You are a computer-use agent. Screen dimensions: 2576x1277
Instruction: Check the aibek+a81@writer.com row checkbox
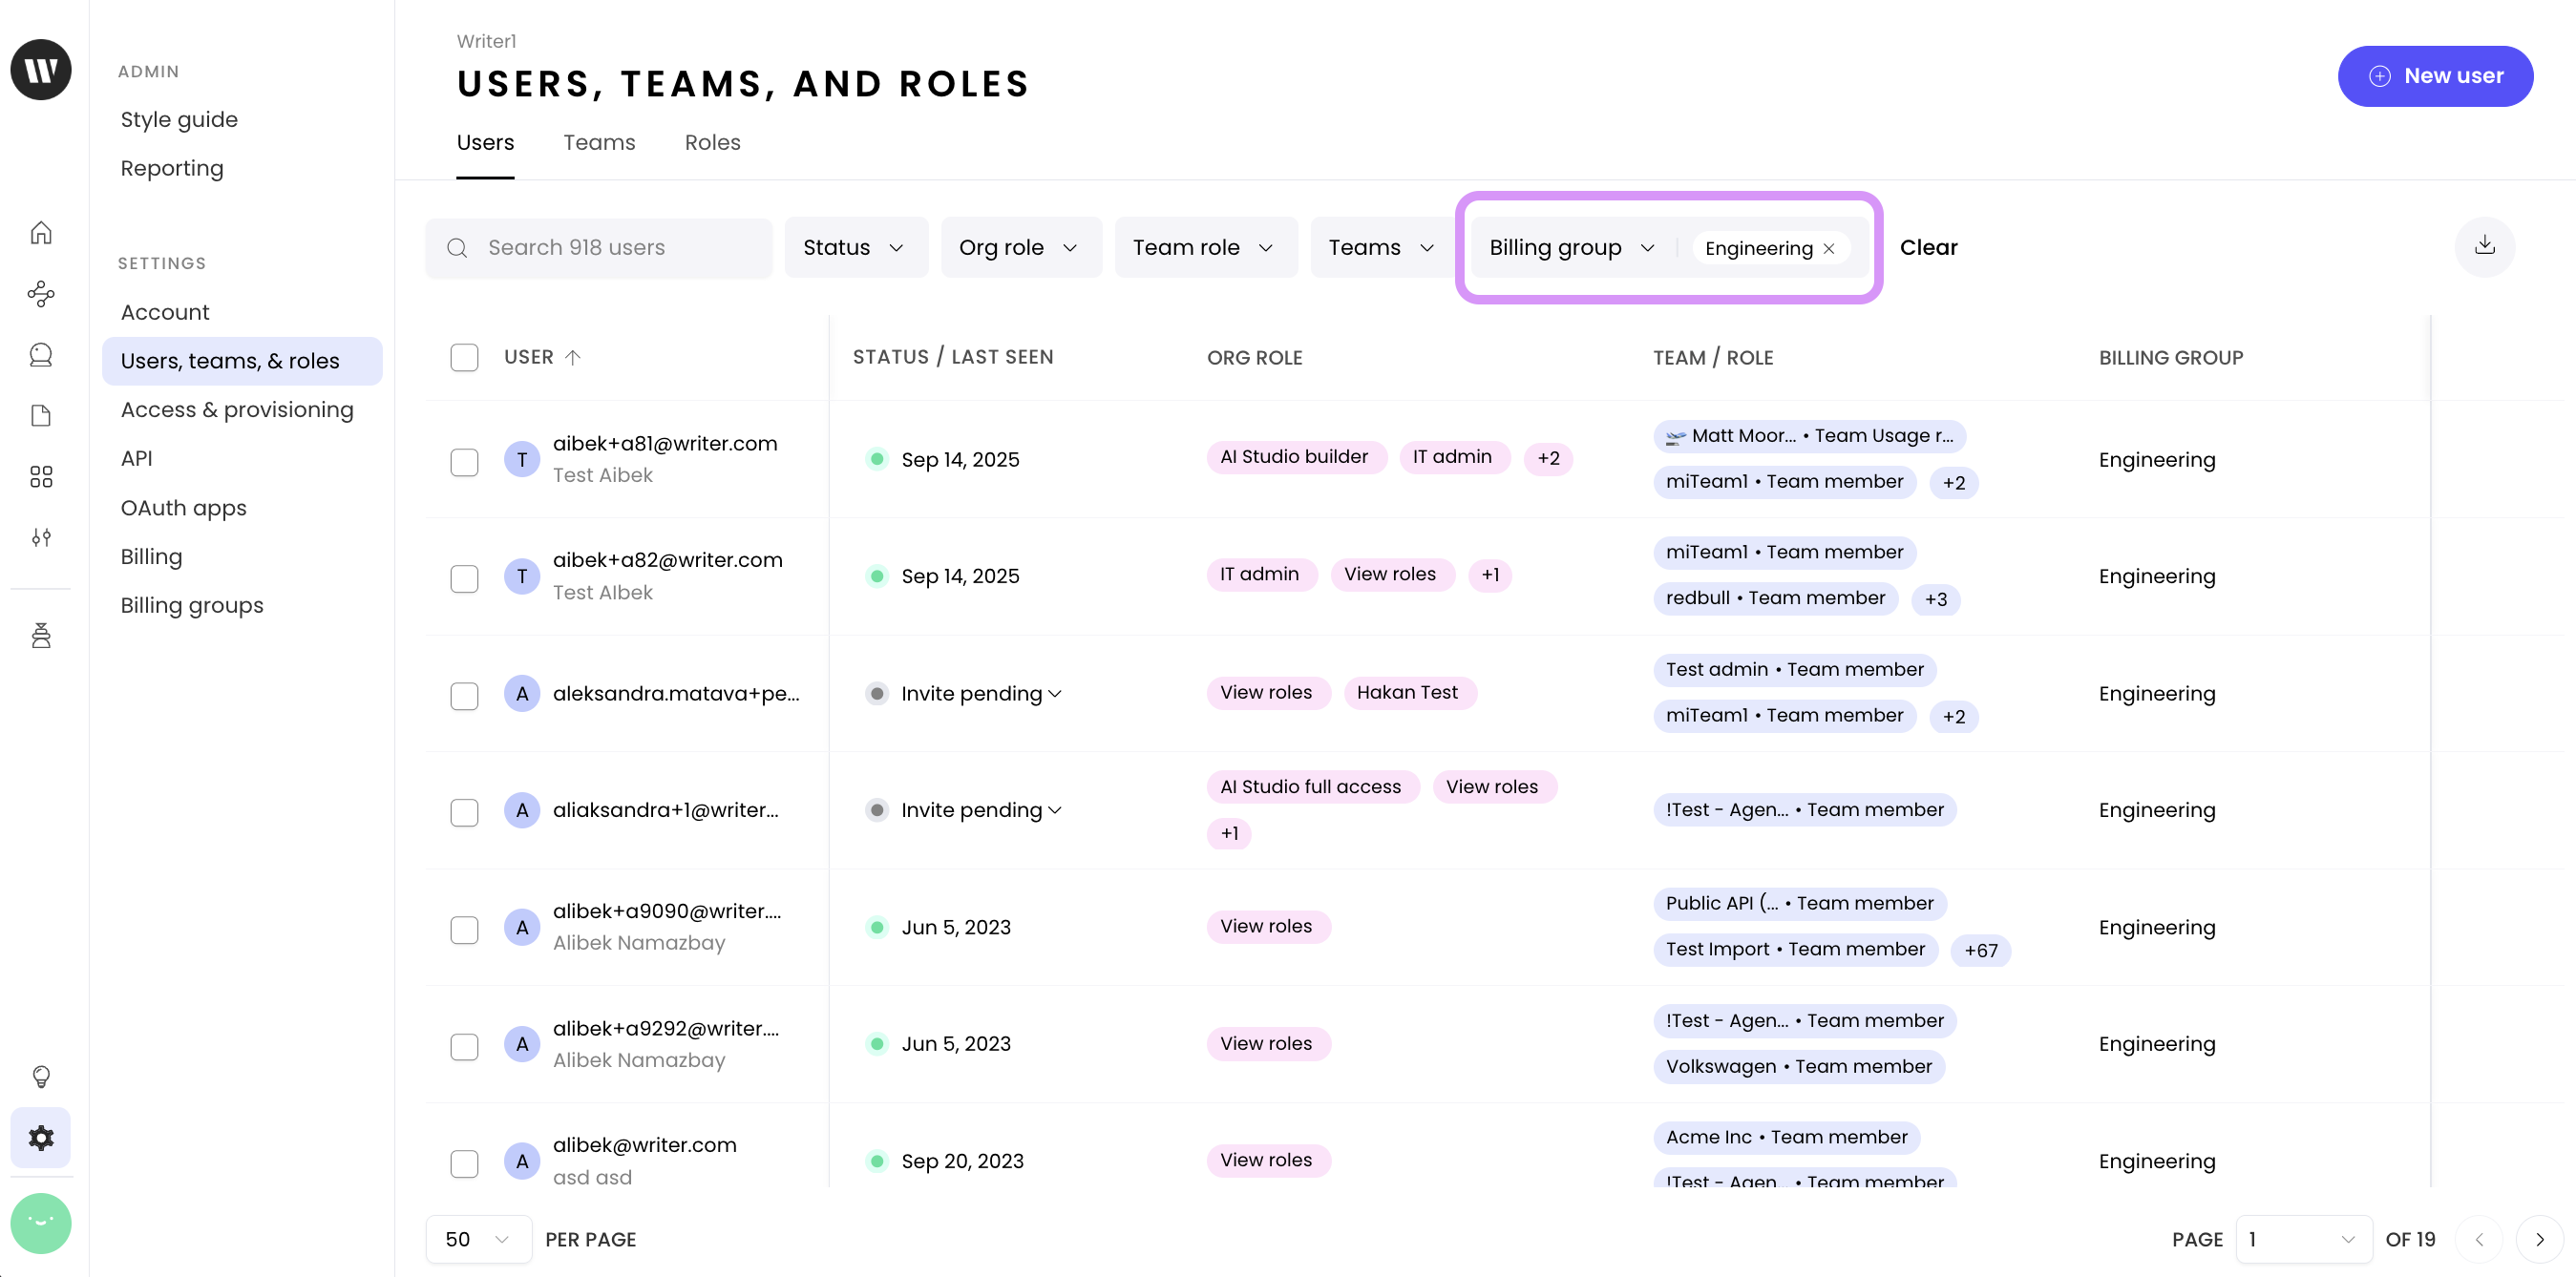464,461
